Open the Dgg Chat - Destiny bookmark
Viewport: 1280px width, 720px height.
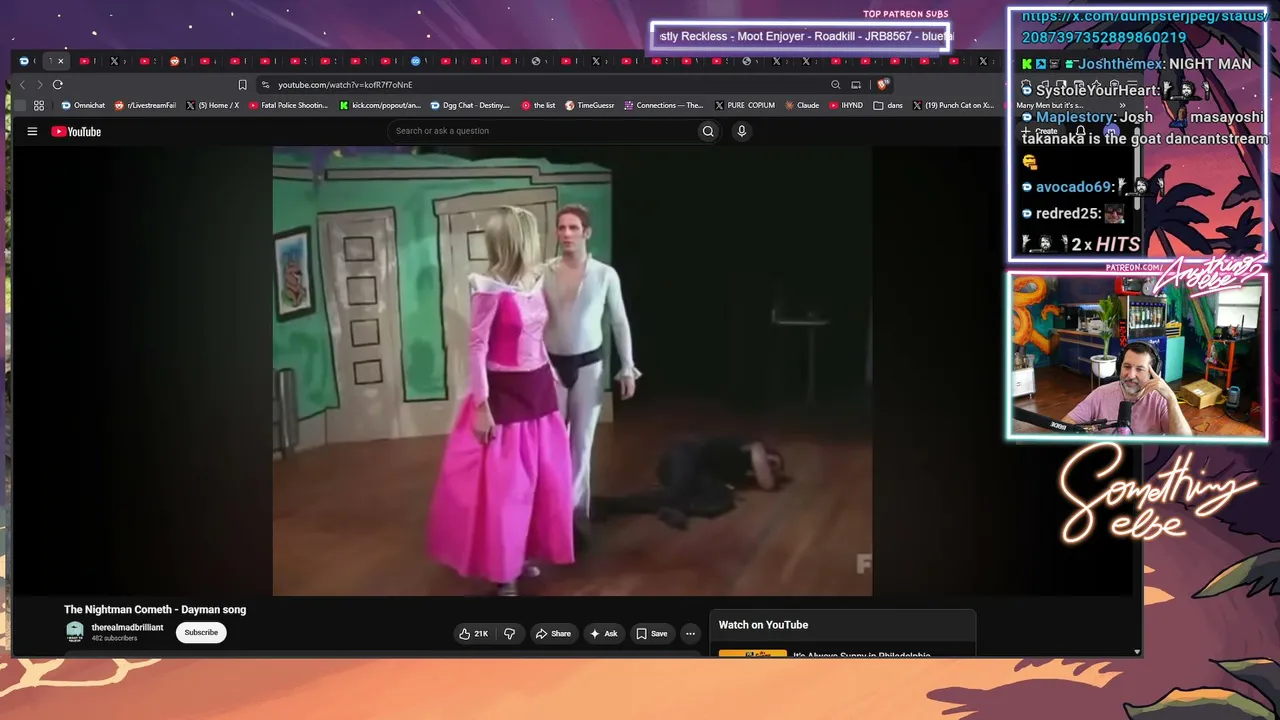click(x=470, y=105)
